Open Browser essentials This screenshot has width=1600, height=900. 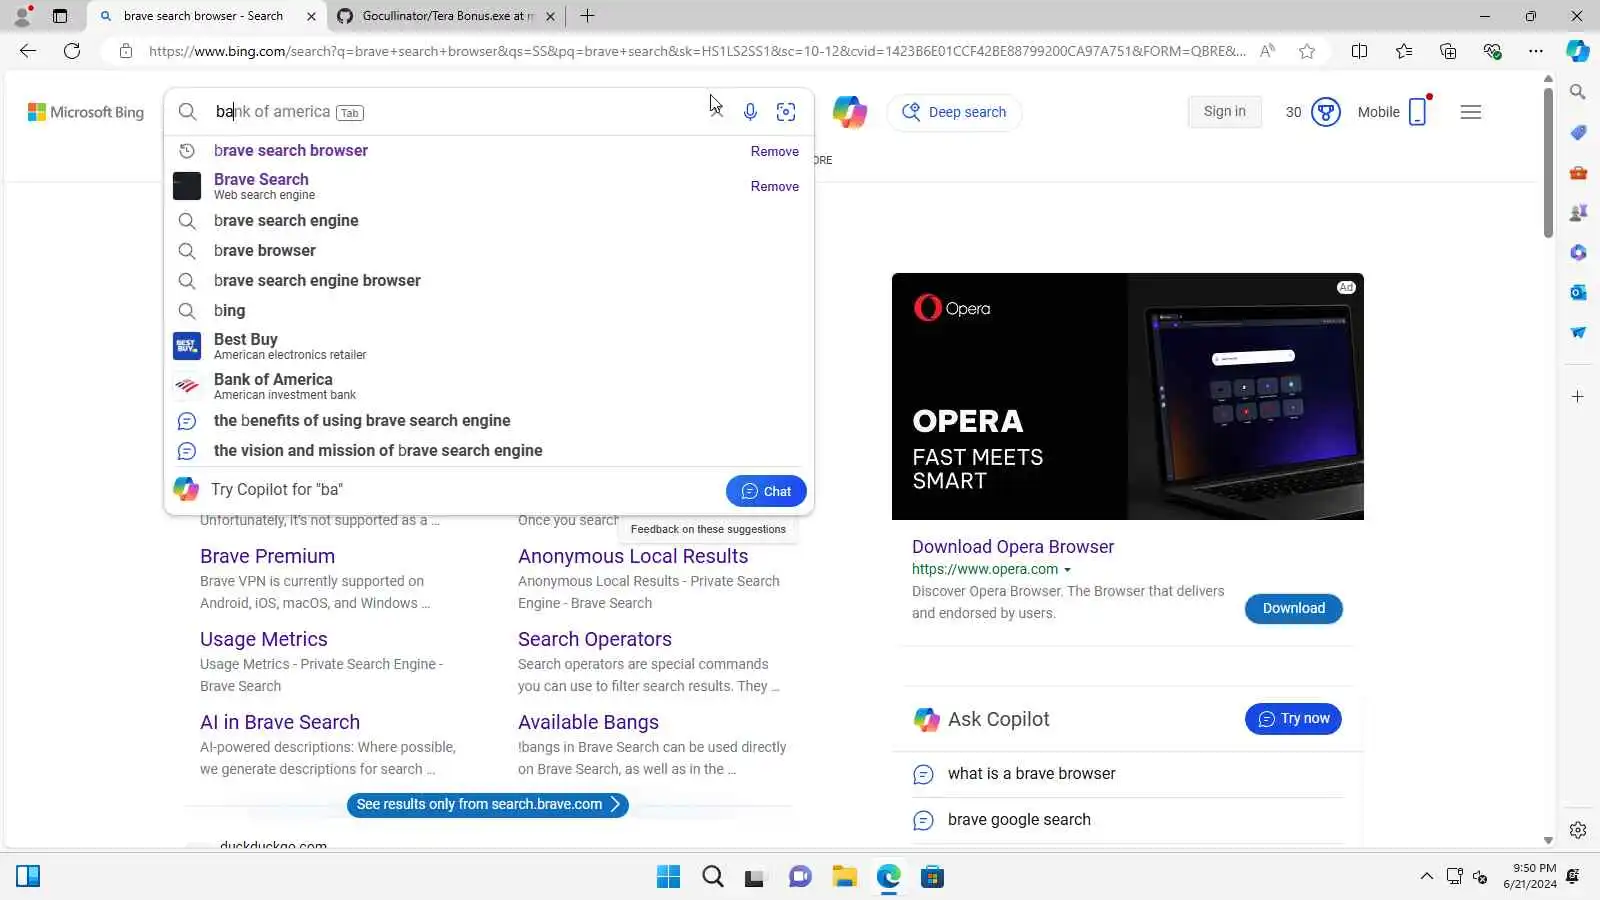(1492, 51)
